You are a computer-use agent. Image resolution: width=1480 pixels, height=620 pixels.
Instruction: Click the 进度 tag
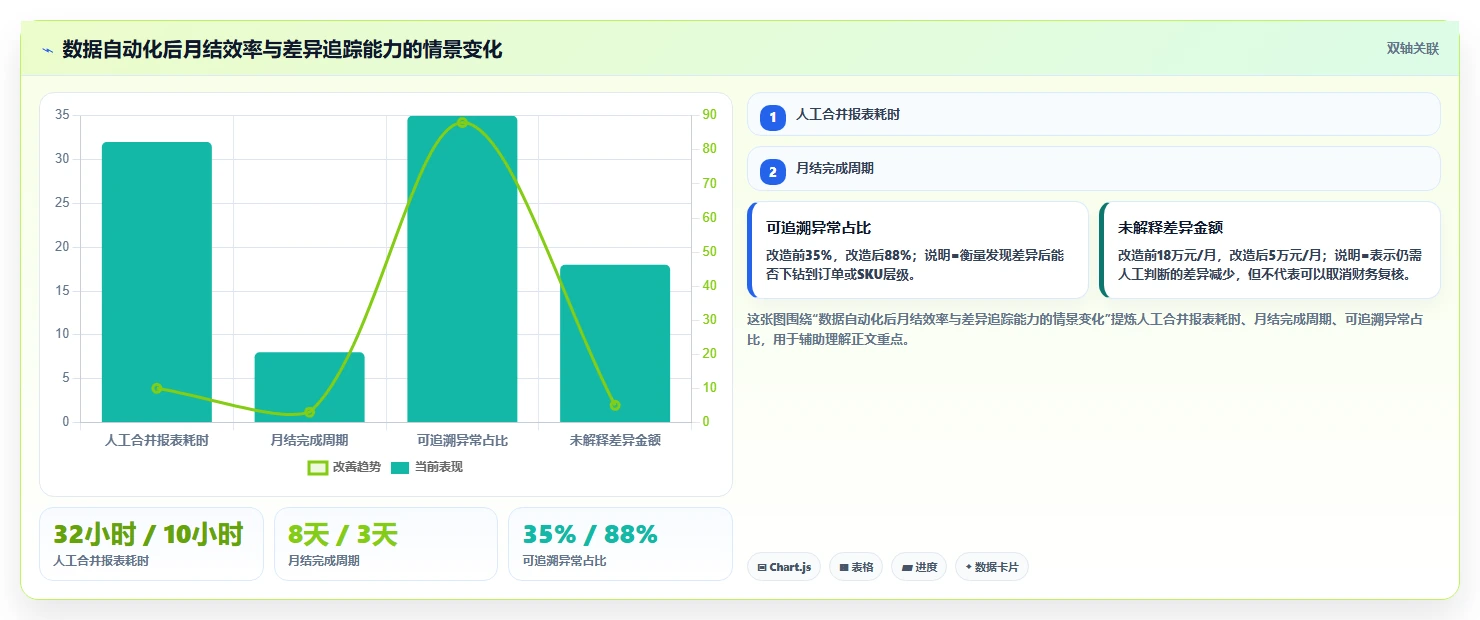point(919,567)
